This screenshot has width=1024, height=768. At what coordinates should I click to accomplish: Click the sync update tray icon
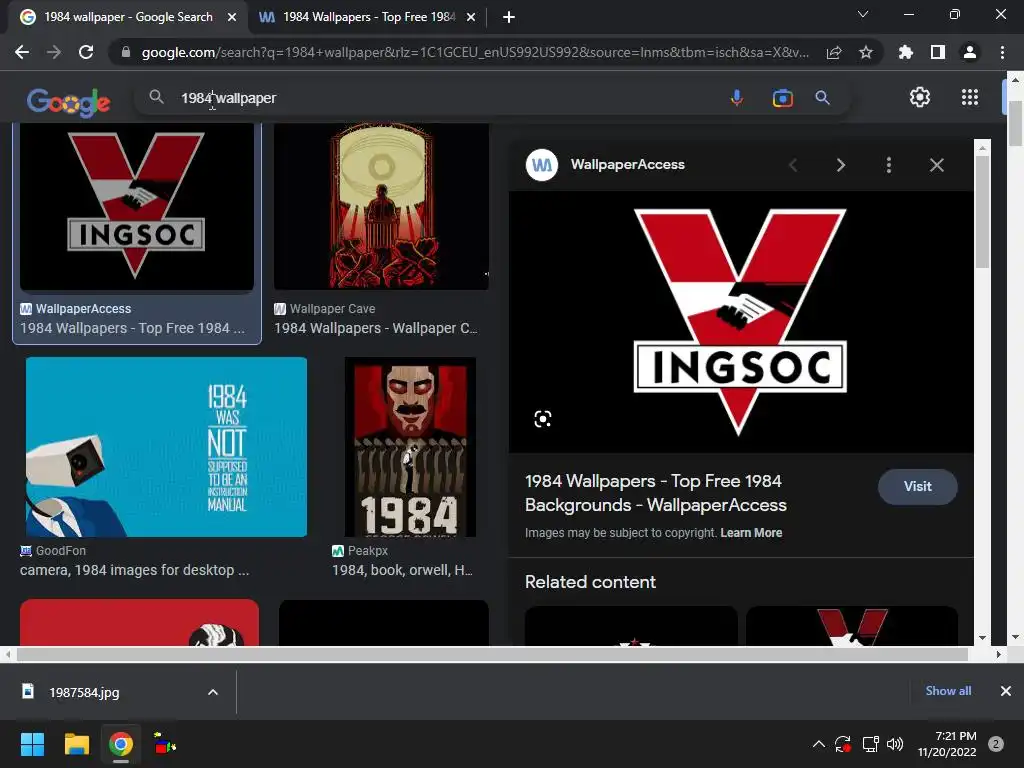click(x=843, y=744)
